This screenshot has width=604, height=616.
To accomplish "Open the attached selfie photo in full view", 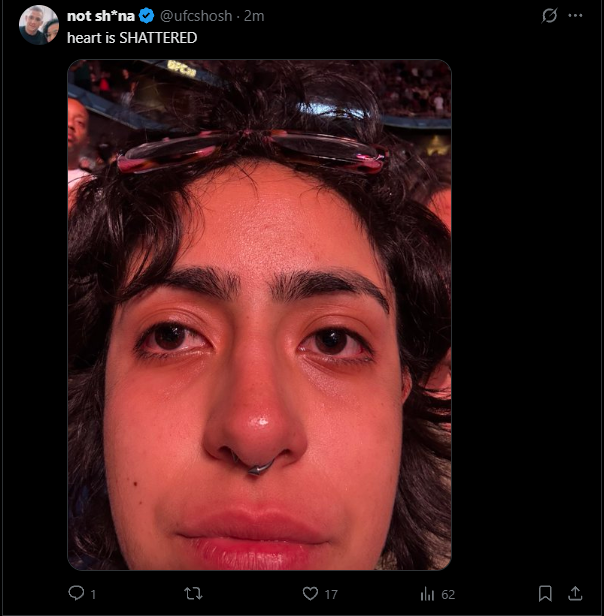I will click(259, 315).
